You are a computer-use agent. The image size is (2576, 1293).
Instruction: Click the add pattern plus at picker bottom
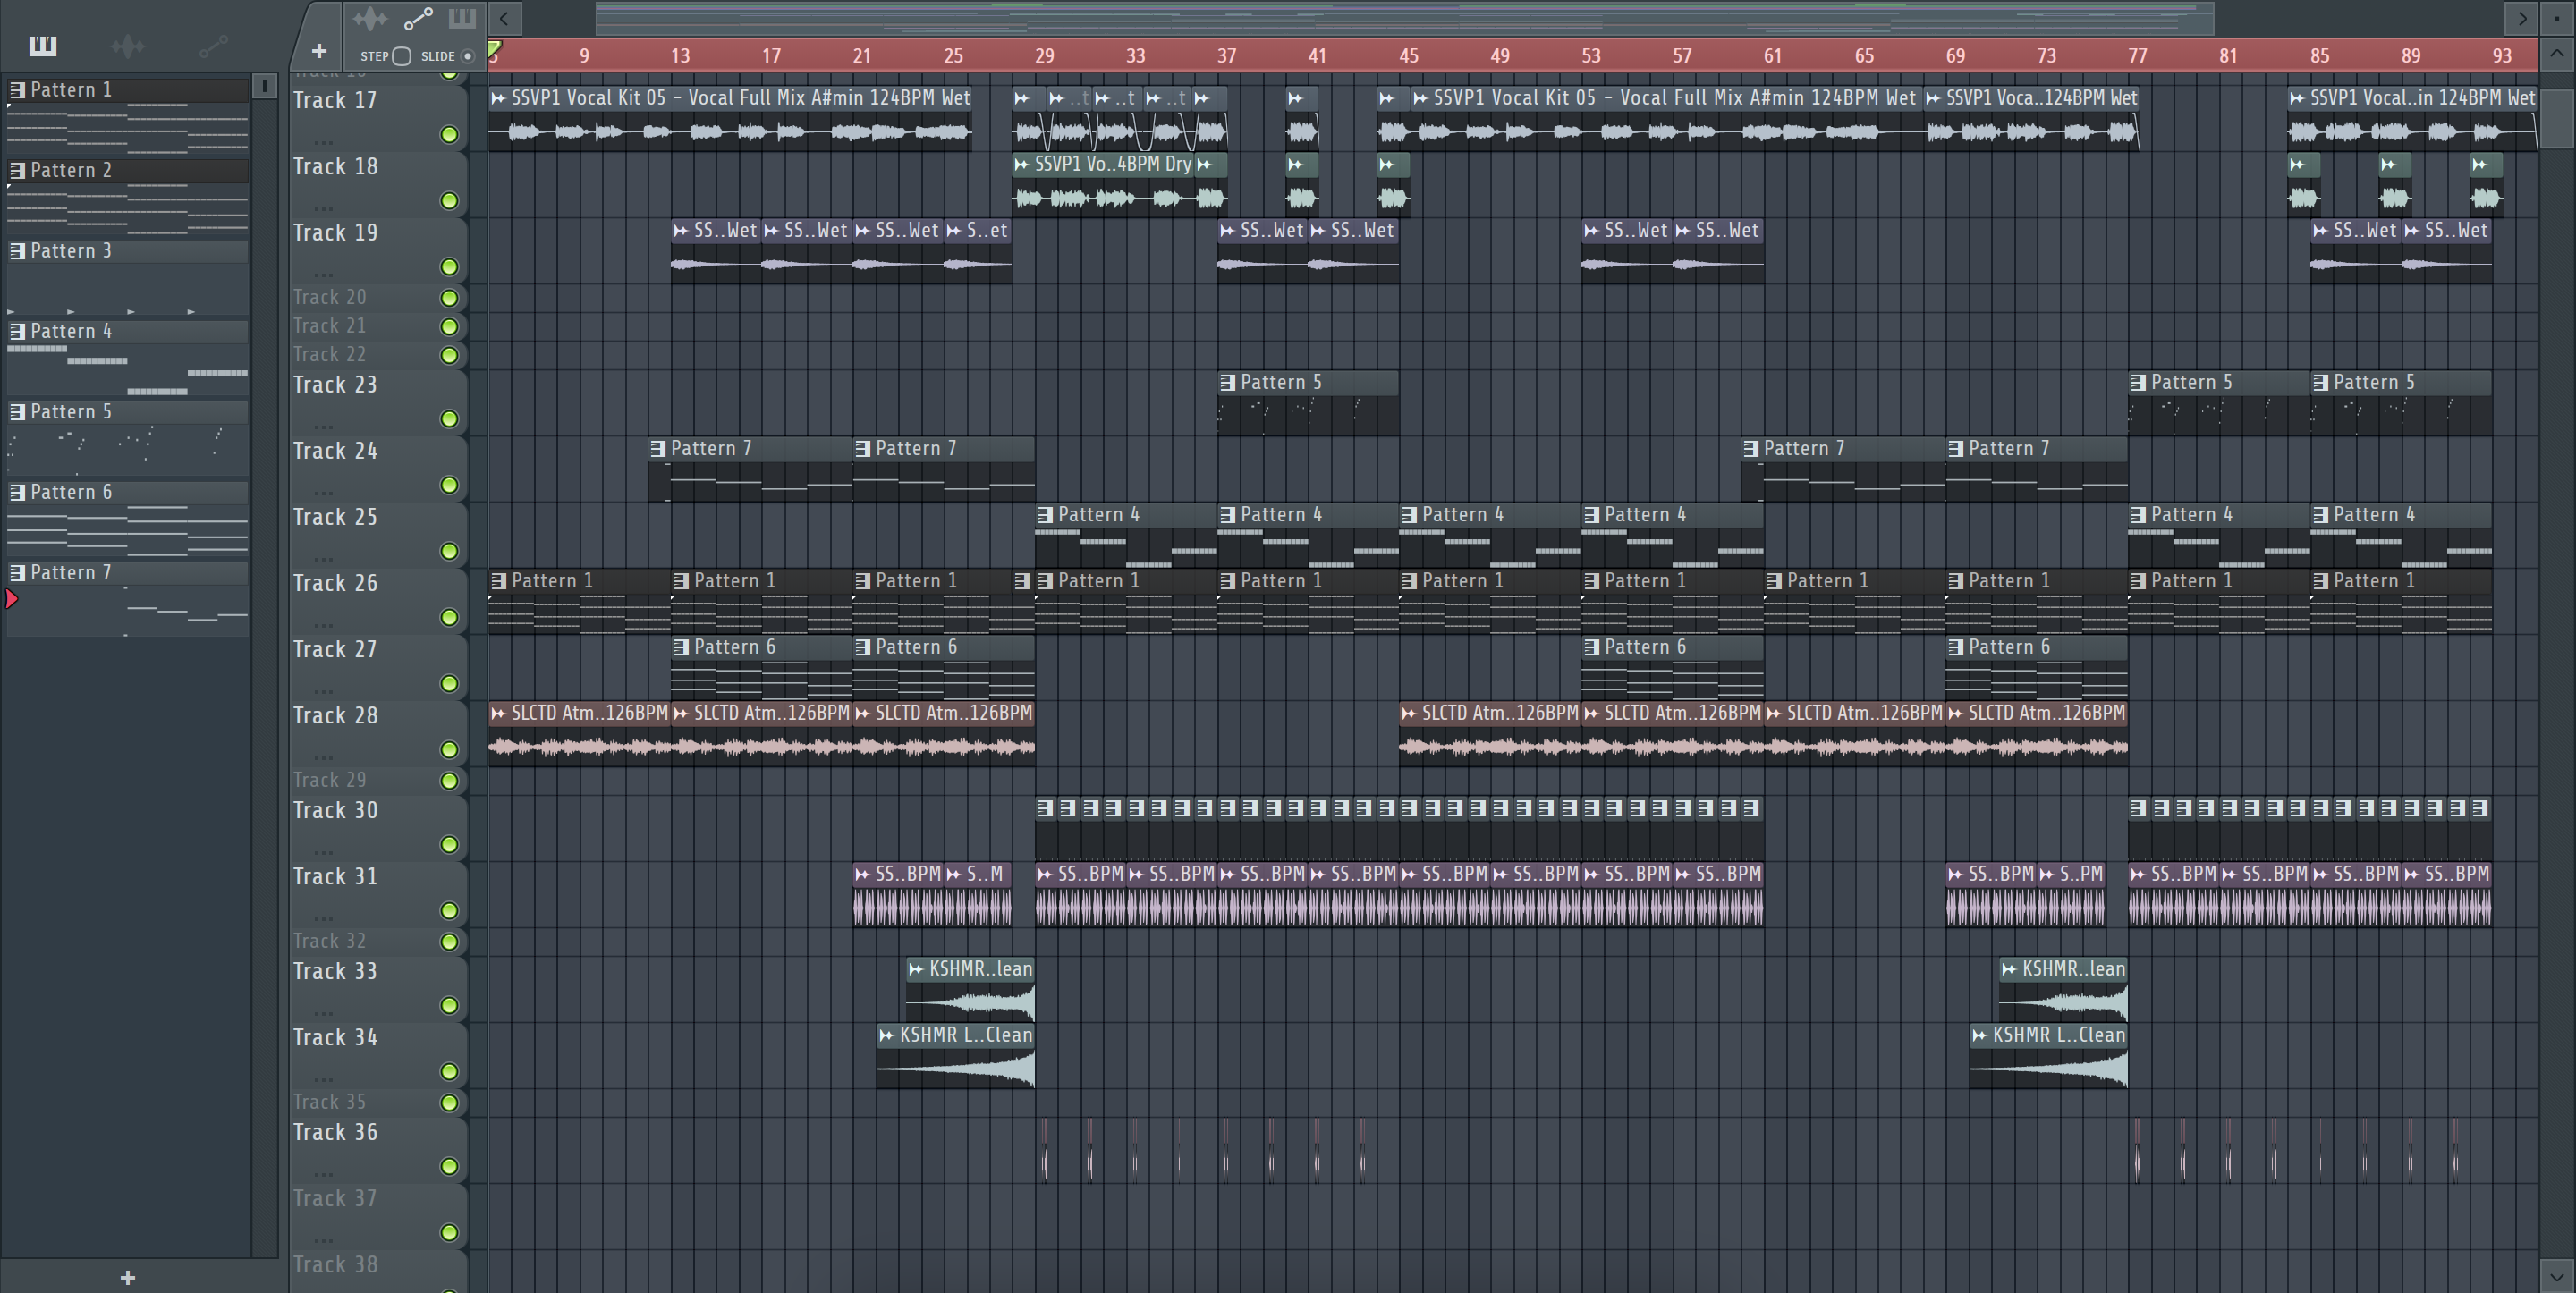pos(128,1277)
